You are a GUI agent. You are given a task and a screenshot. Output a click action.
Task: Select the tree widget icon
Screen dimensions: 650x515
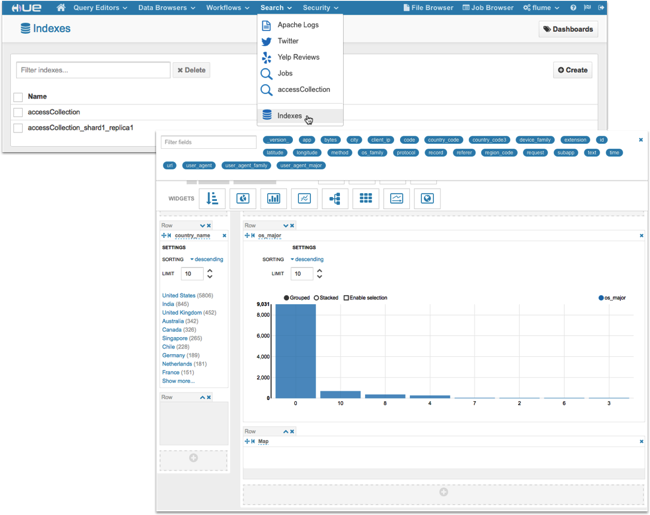tap(335, 198)
